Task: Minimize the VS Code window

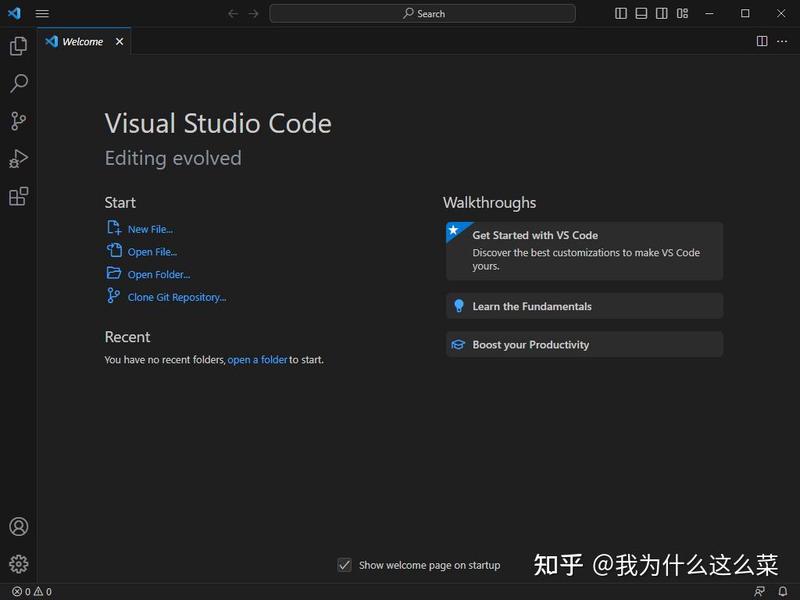Action: (709, 14)
